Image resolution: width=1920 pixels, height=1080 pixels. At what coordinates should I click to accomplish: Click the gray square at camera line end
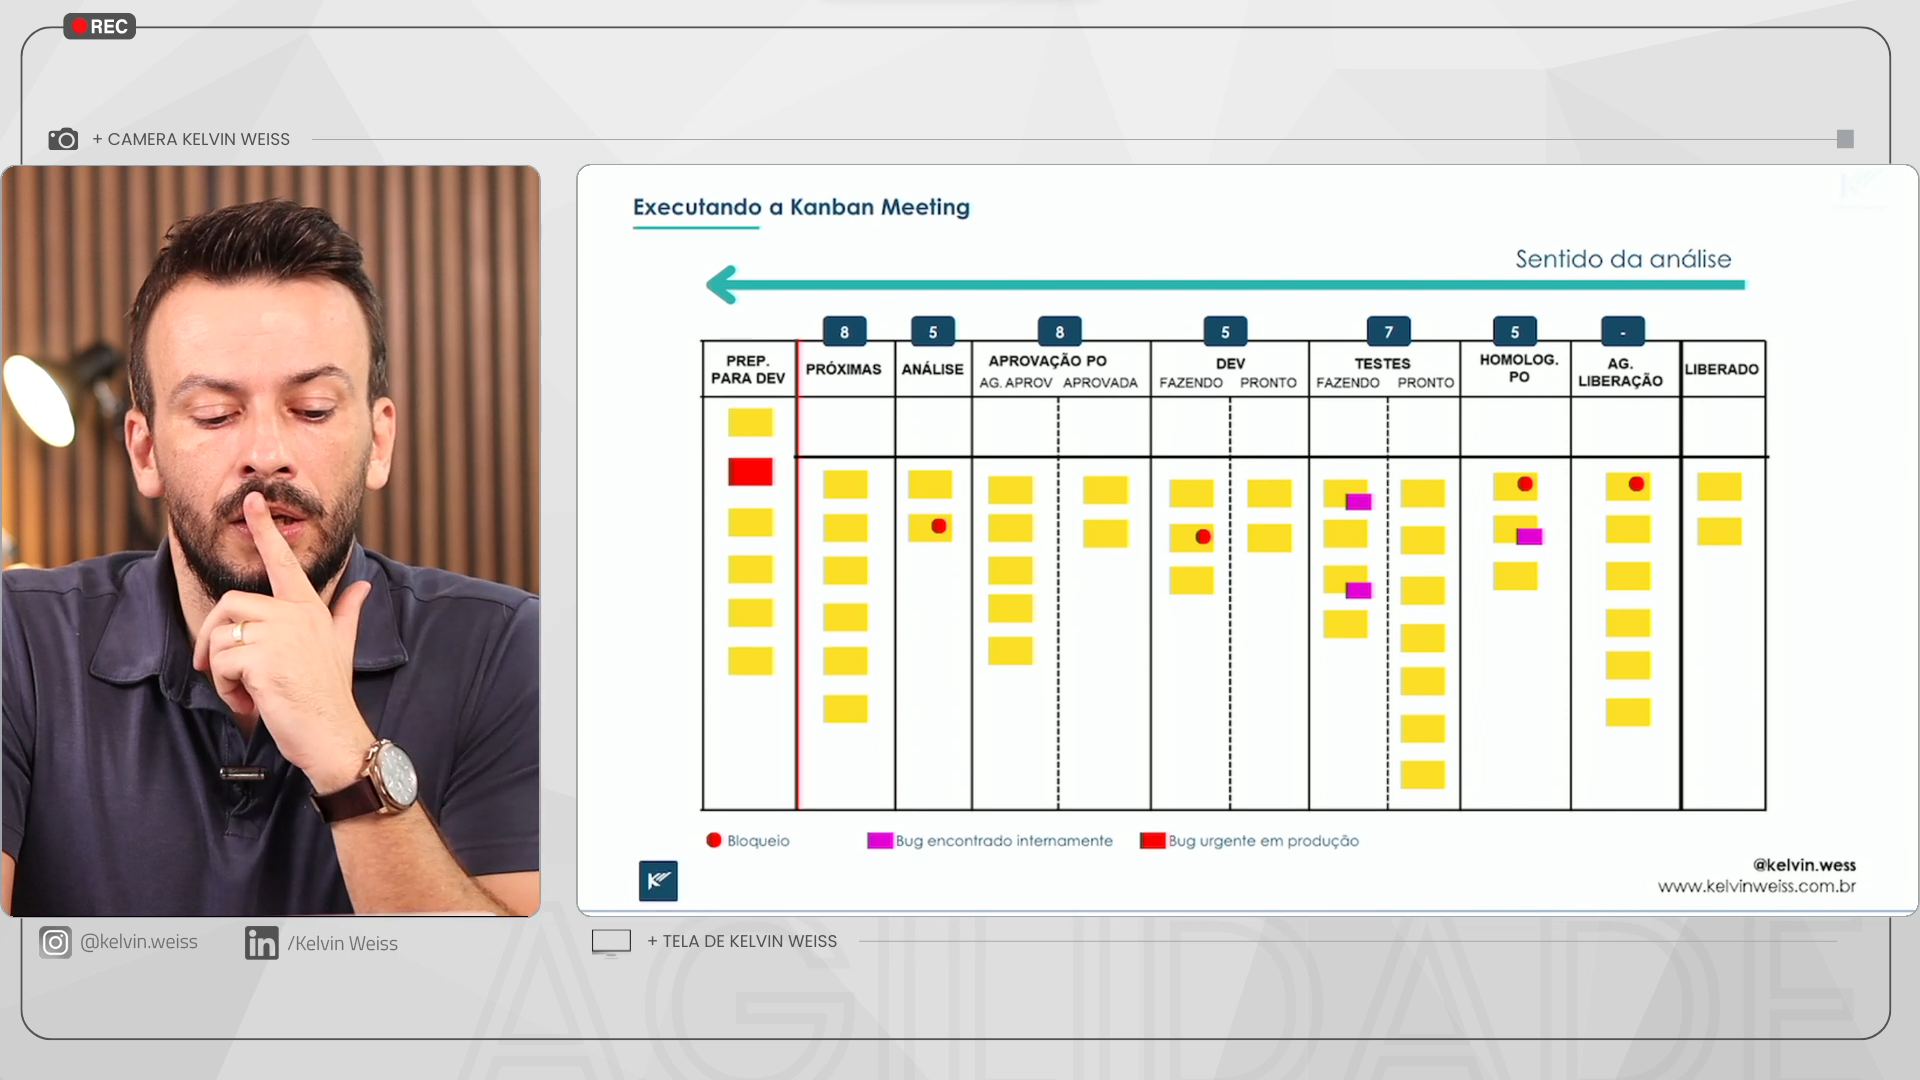[1845, 139]
